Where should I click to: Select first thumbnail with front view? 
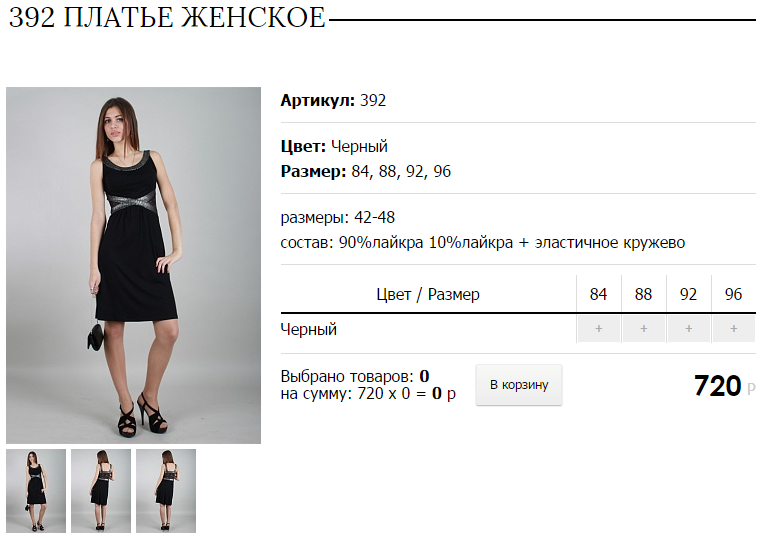[x=36, y=491]
